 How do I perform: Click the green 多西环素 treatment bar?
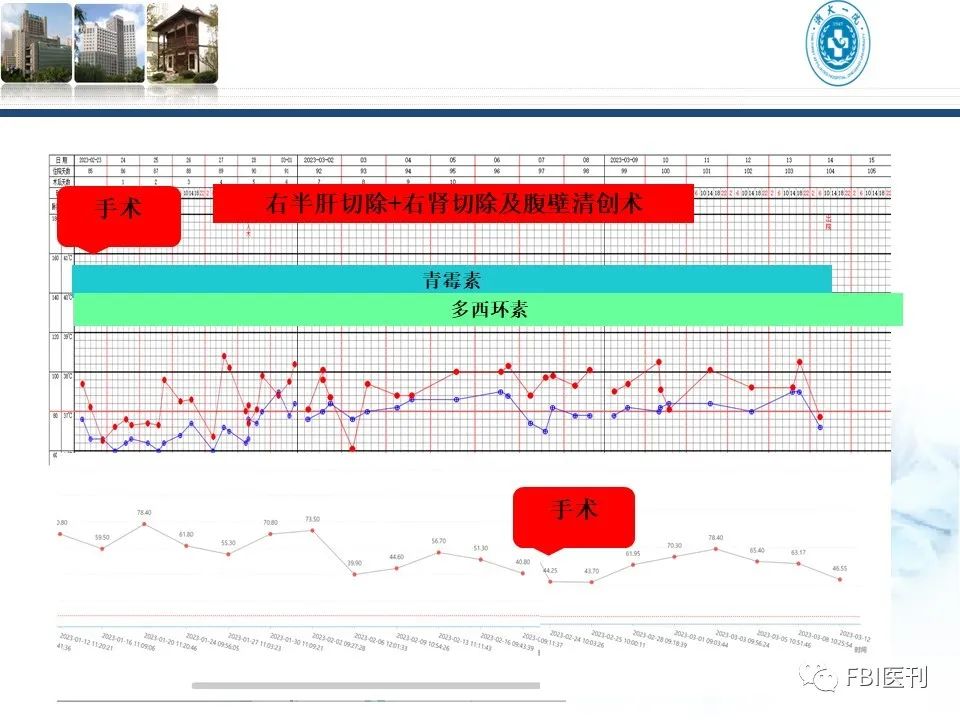click(488, 309)
